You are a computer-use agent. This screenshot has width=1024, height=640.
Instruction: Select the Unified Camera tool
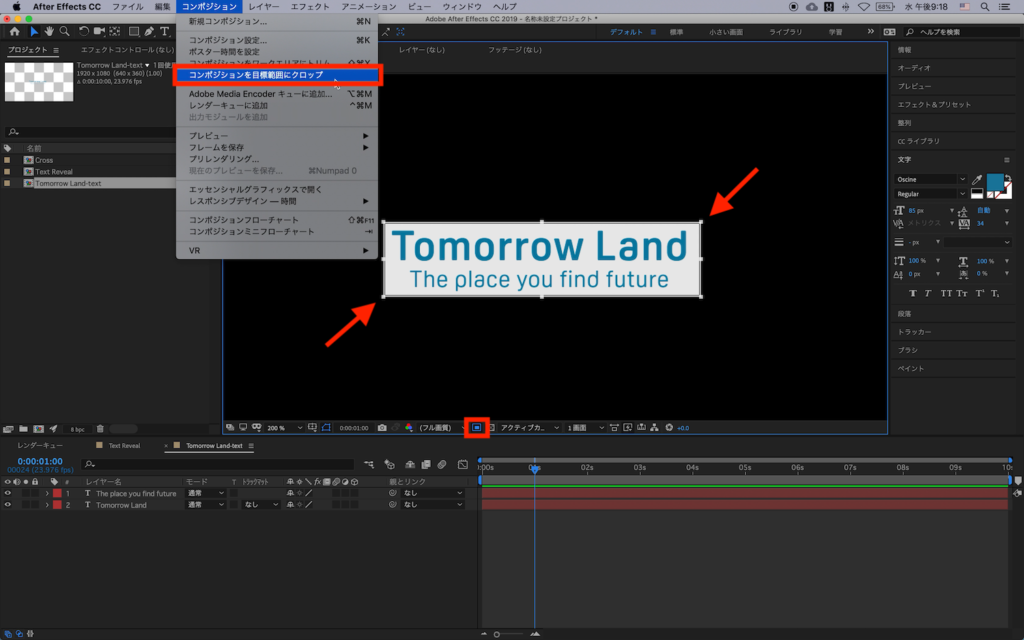(99, 31)
